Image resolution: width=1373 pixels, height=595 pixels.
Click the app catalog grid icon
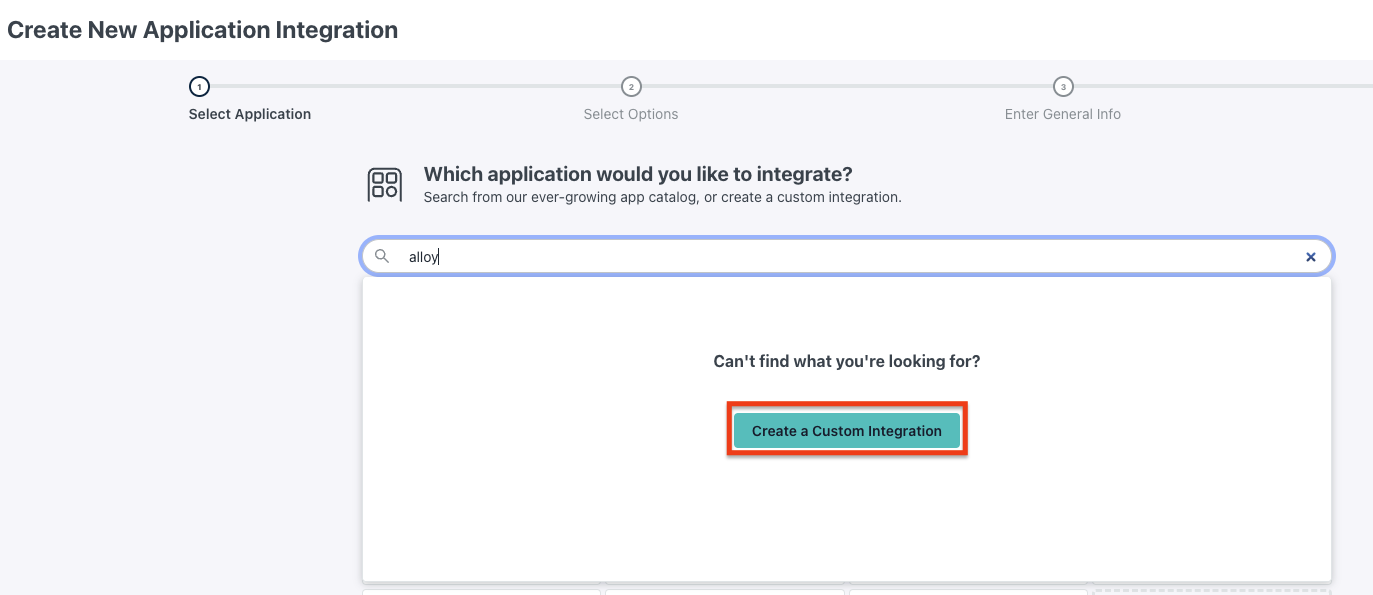point(385,184)
